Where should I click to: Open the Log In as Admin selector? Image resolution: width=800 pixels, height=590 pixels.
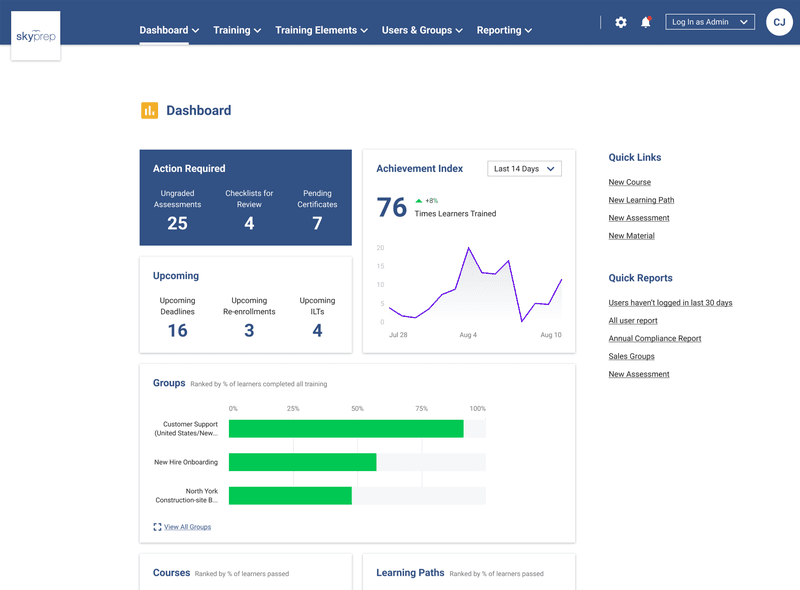click(710, 21)
